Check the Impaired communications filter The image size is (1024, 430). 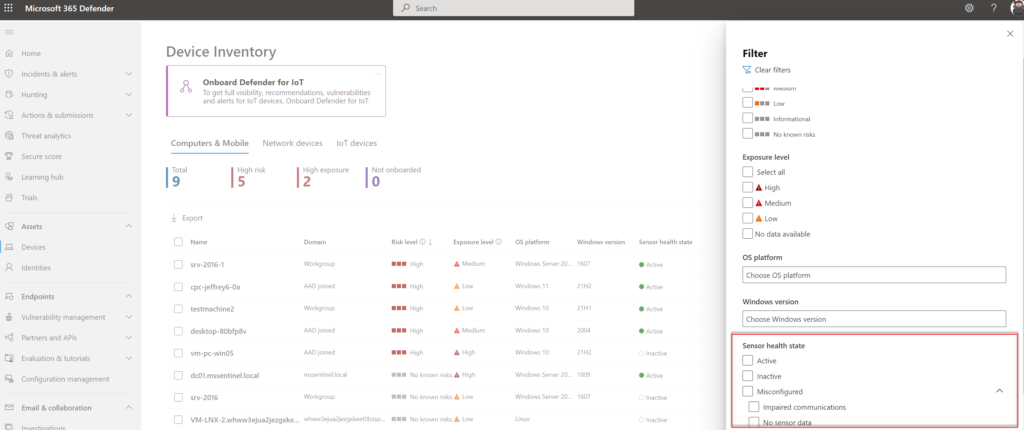click(x=754, y=406)
